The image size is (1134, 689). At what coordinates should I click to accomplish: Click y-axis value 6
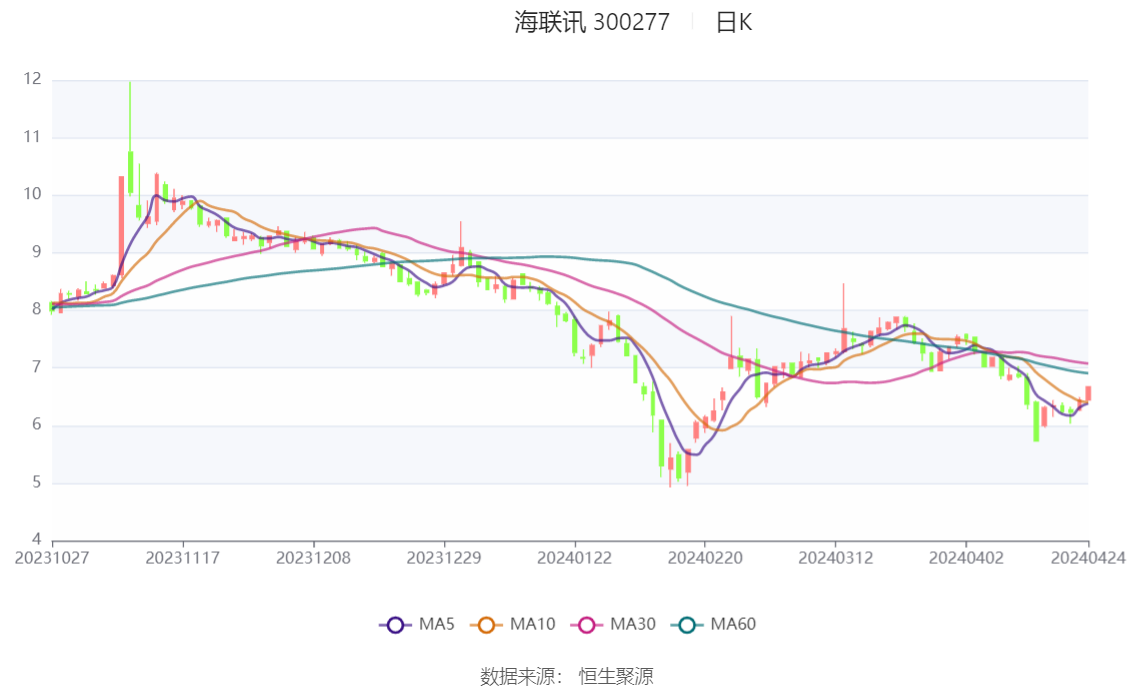pyautogui.click(x=37, y=424)
